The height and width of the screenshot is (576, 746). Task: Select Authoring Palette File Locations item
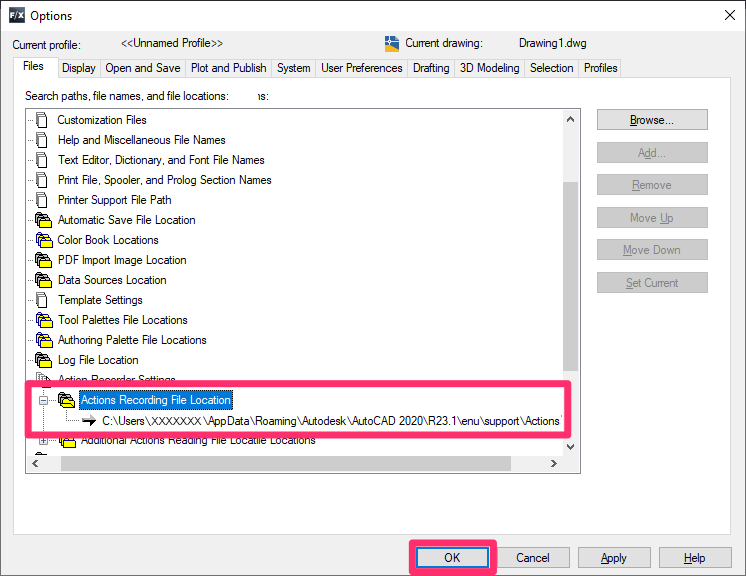click(132, 340)
